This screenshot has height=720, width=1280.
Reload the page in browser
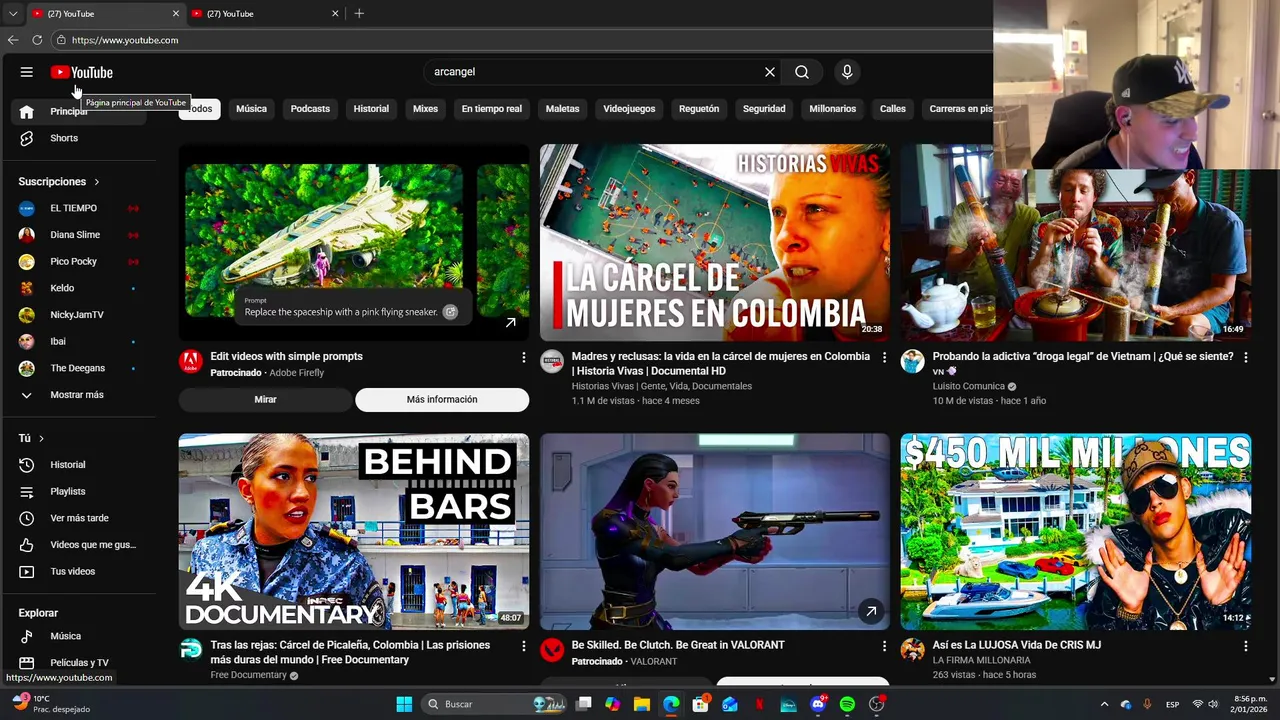tap(37, 40)
